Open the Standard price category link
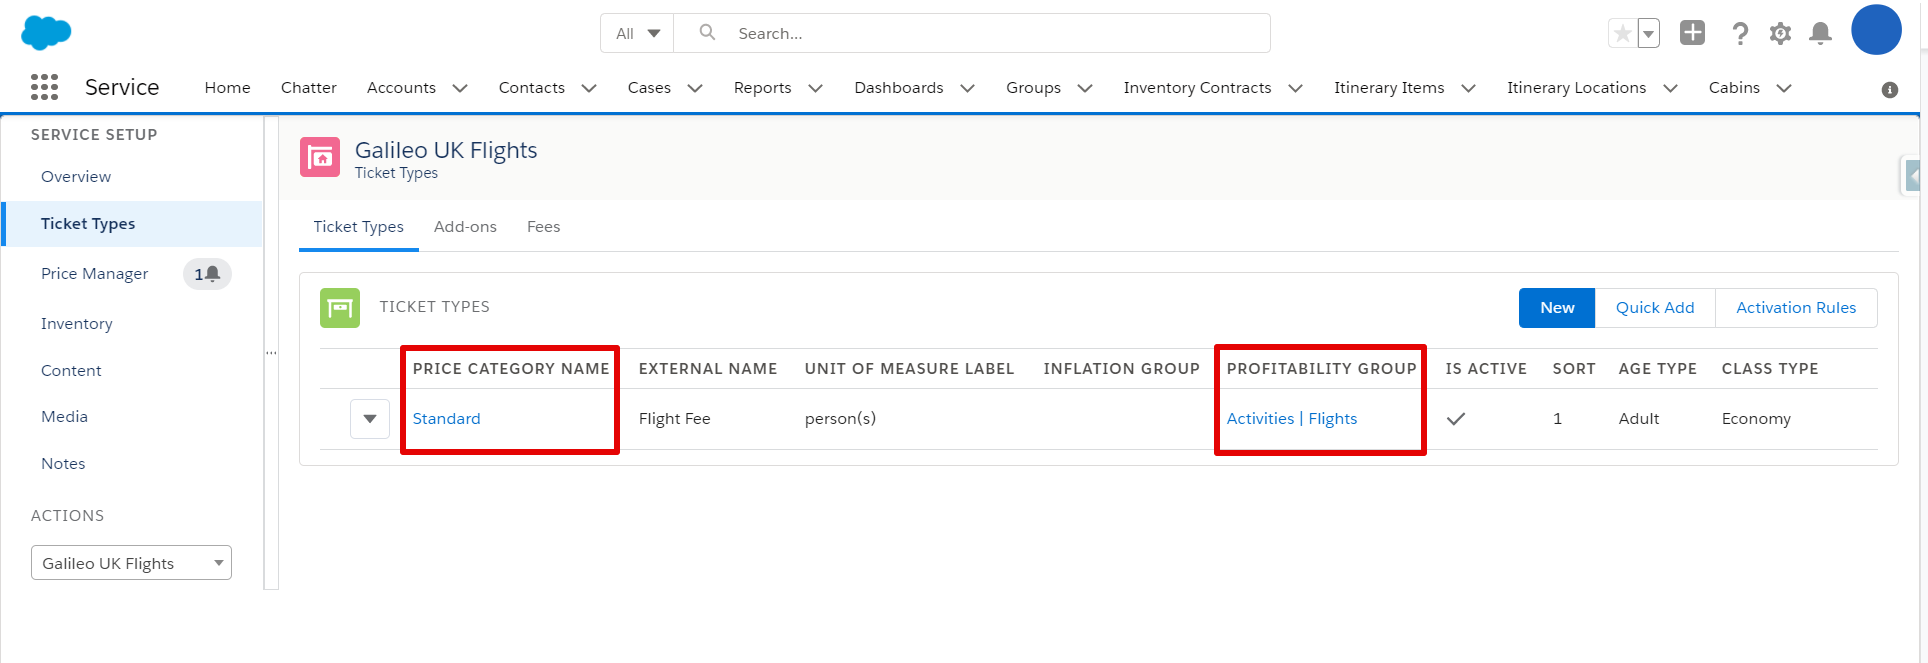1928x663 pixels. point(446,419)
